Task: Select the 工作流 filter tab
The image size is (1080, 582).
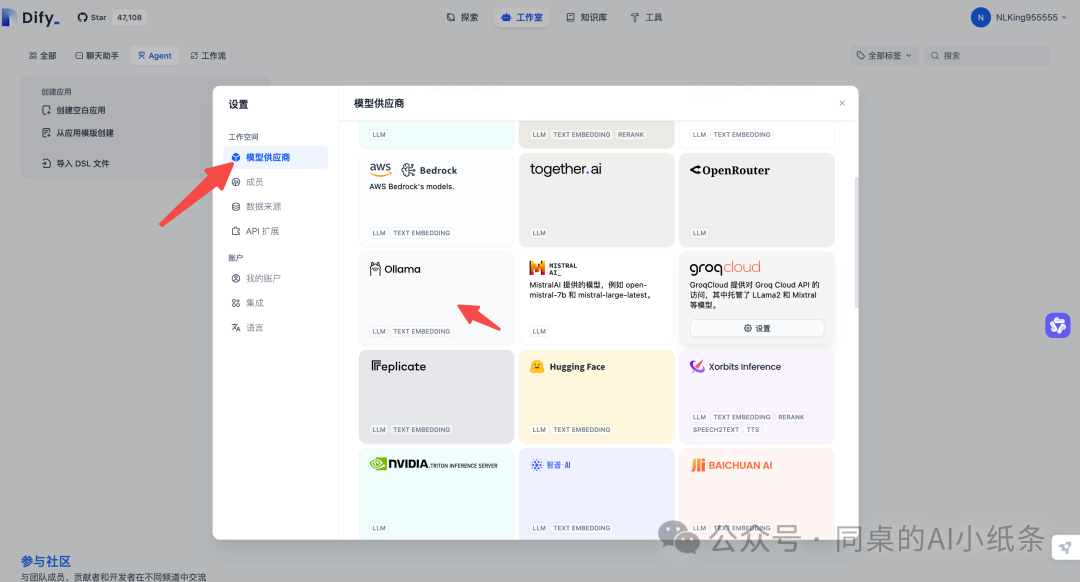Action: point(208,55)
